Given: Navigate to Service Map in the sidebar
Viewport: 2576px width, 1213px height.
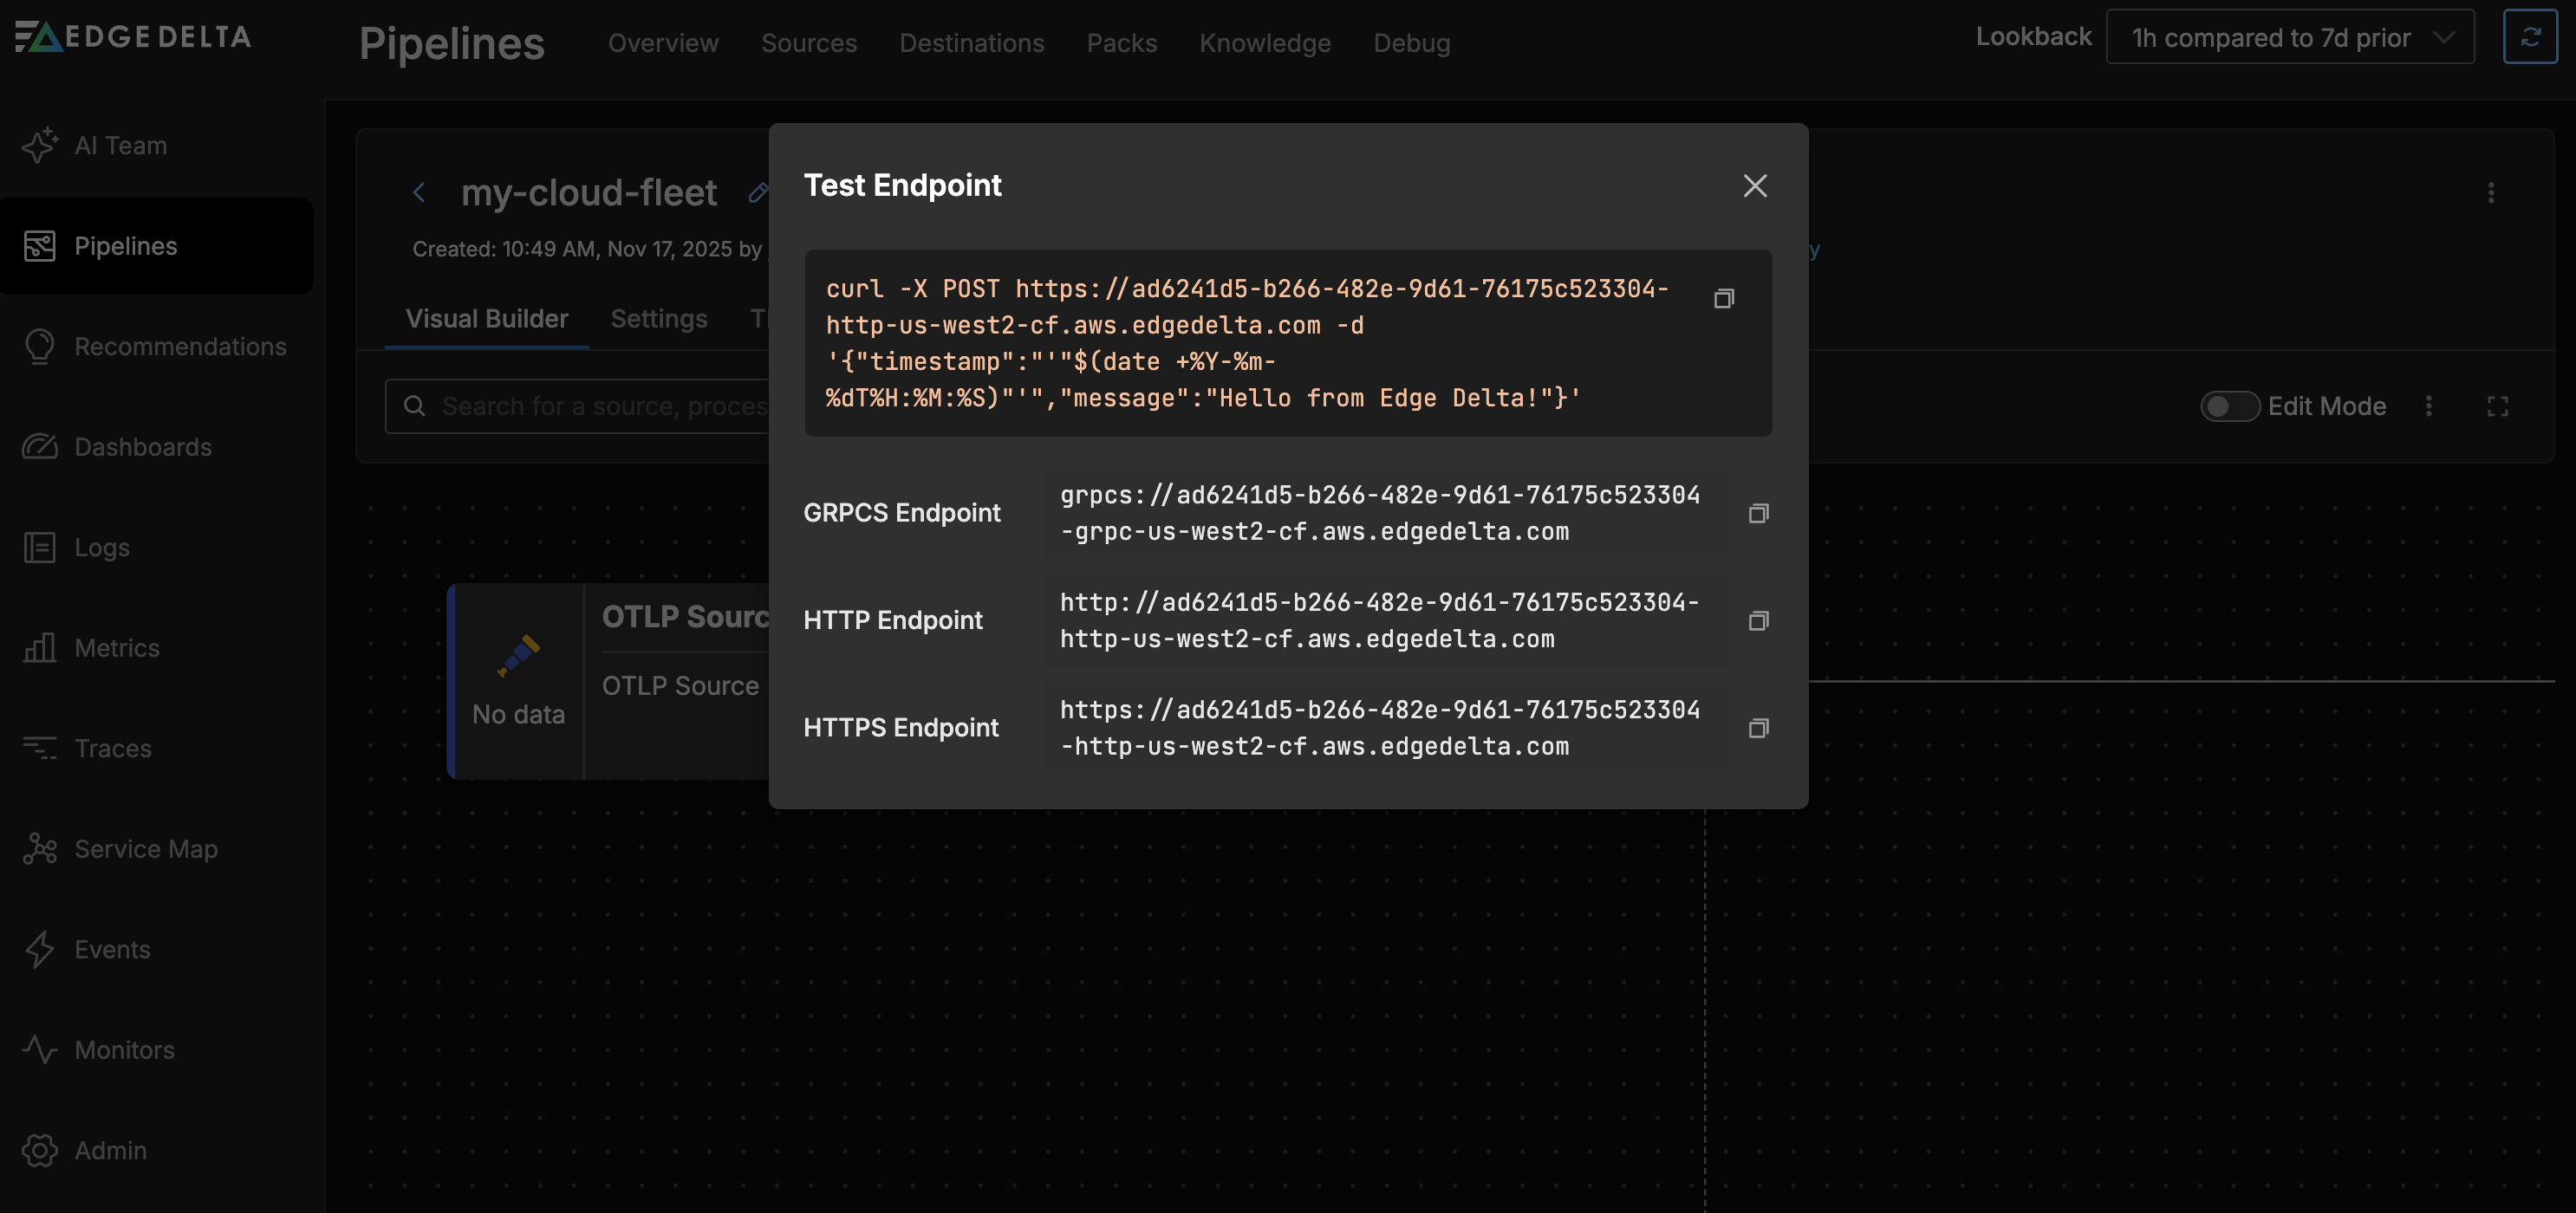Looking at the screenshot, I should pos(145,849).
